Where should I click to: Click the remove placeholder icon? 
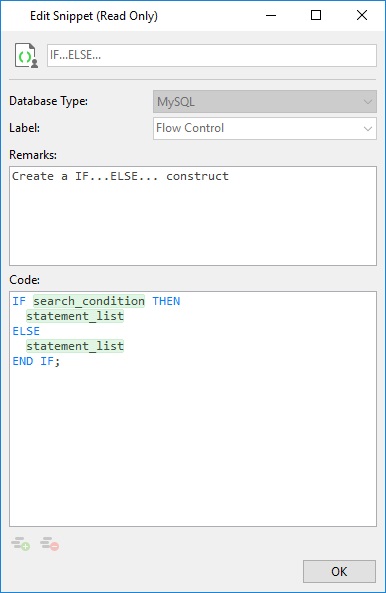pos(50,544)
